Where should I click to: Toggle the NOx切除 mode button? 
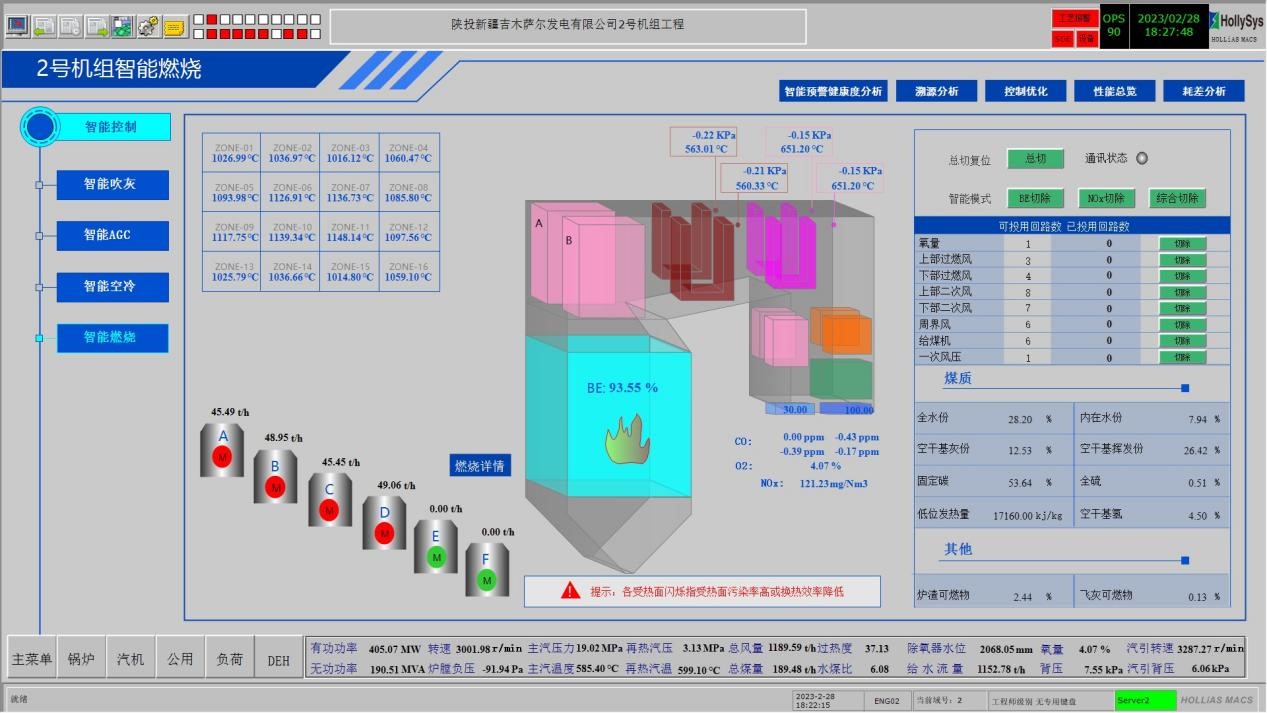click(1106, 198)
